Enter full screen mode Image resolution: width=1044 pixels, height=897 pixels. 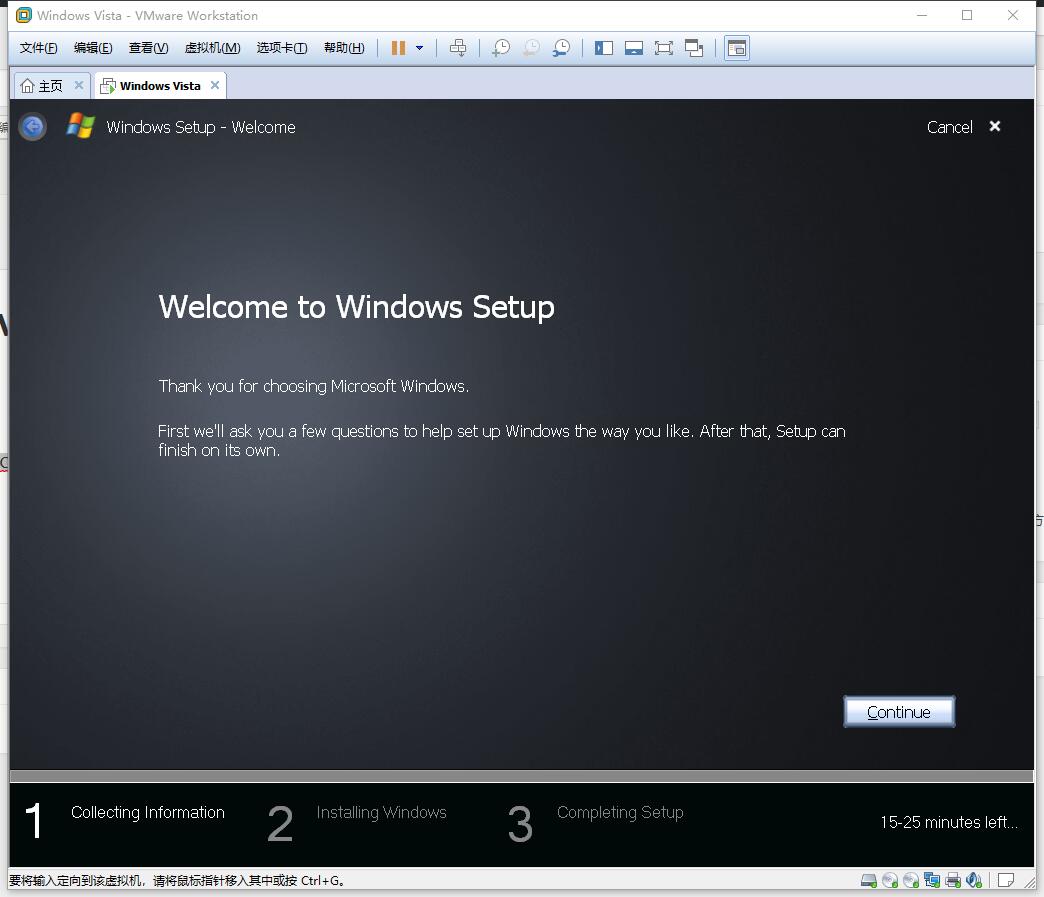point(664,48)
